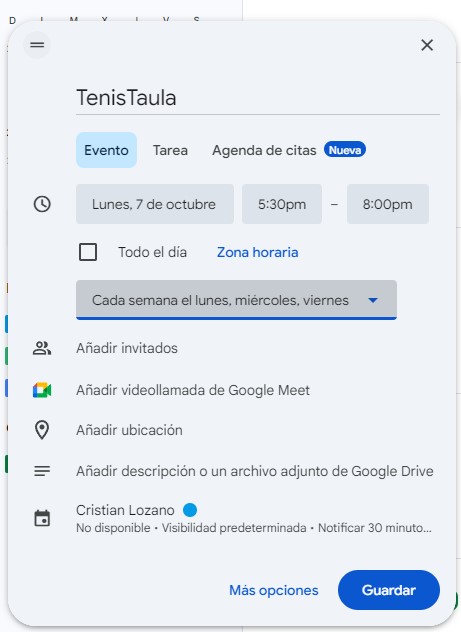The image size is (461, 632).
Task: Open the 5:30pm start time picker
Action: coord(282,204)
